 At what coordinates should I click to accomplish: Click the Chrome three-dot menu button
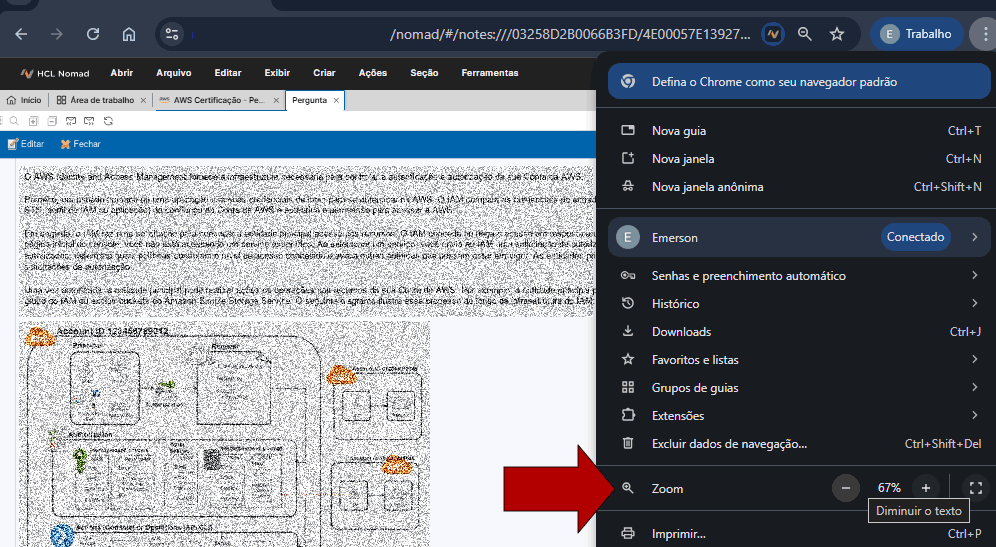(985, 34)
